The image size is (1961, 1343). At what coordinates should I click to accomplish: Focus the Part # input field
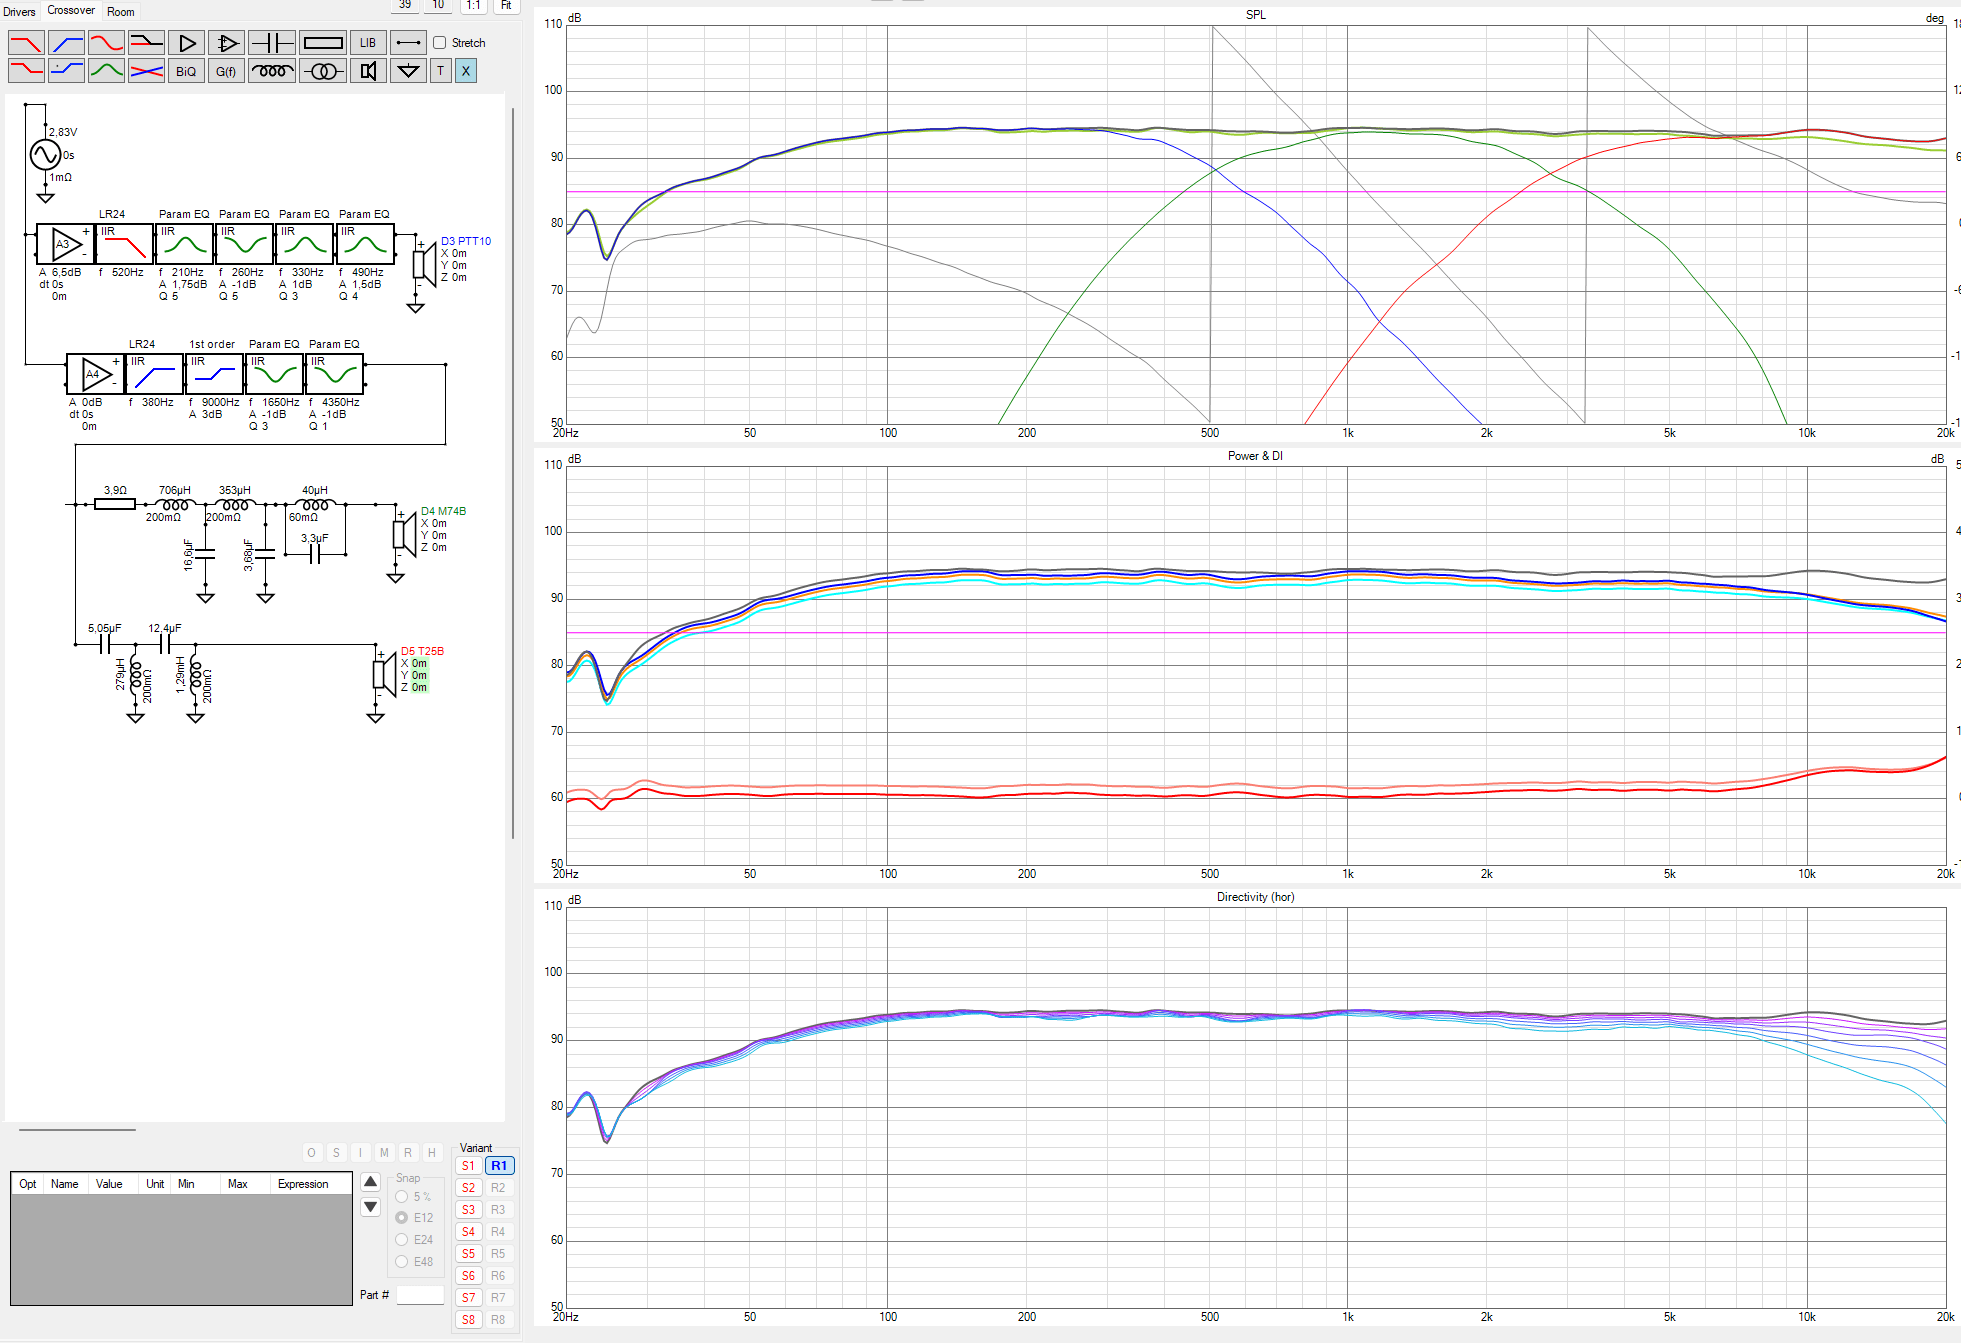420,1295
